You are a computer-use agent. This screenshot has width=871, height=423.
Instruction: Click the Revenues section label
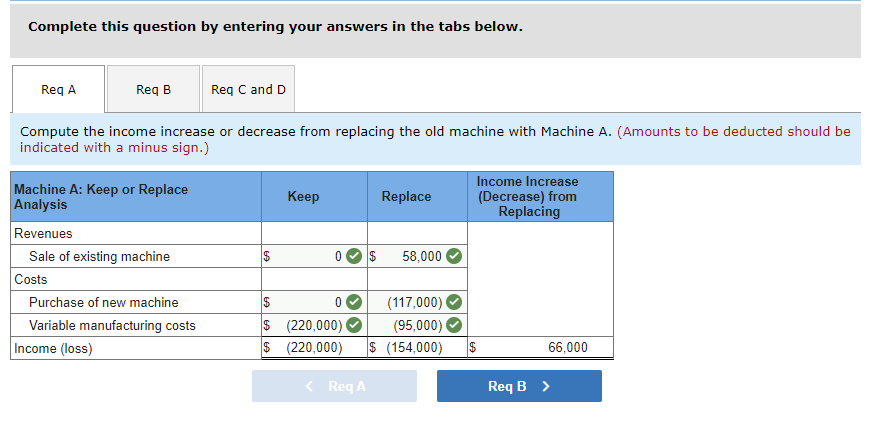point(43,233)
